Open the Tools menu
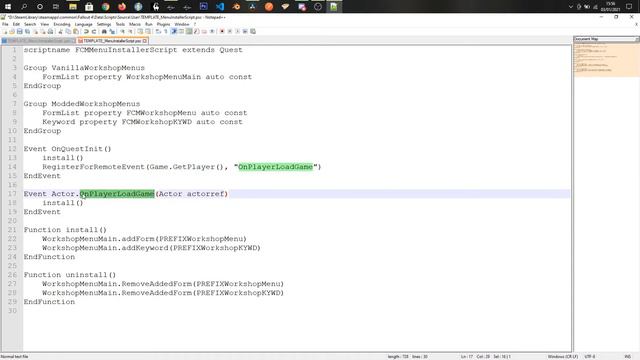This screenshot has height=360, width=640. coord(120,24)
